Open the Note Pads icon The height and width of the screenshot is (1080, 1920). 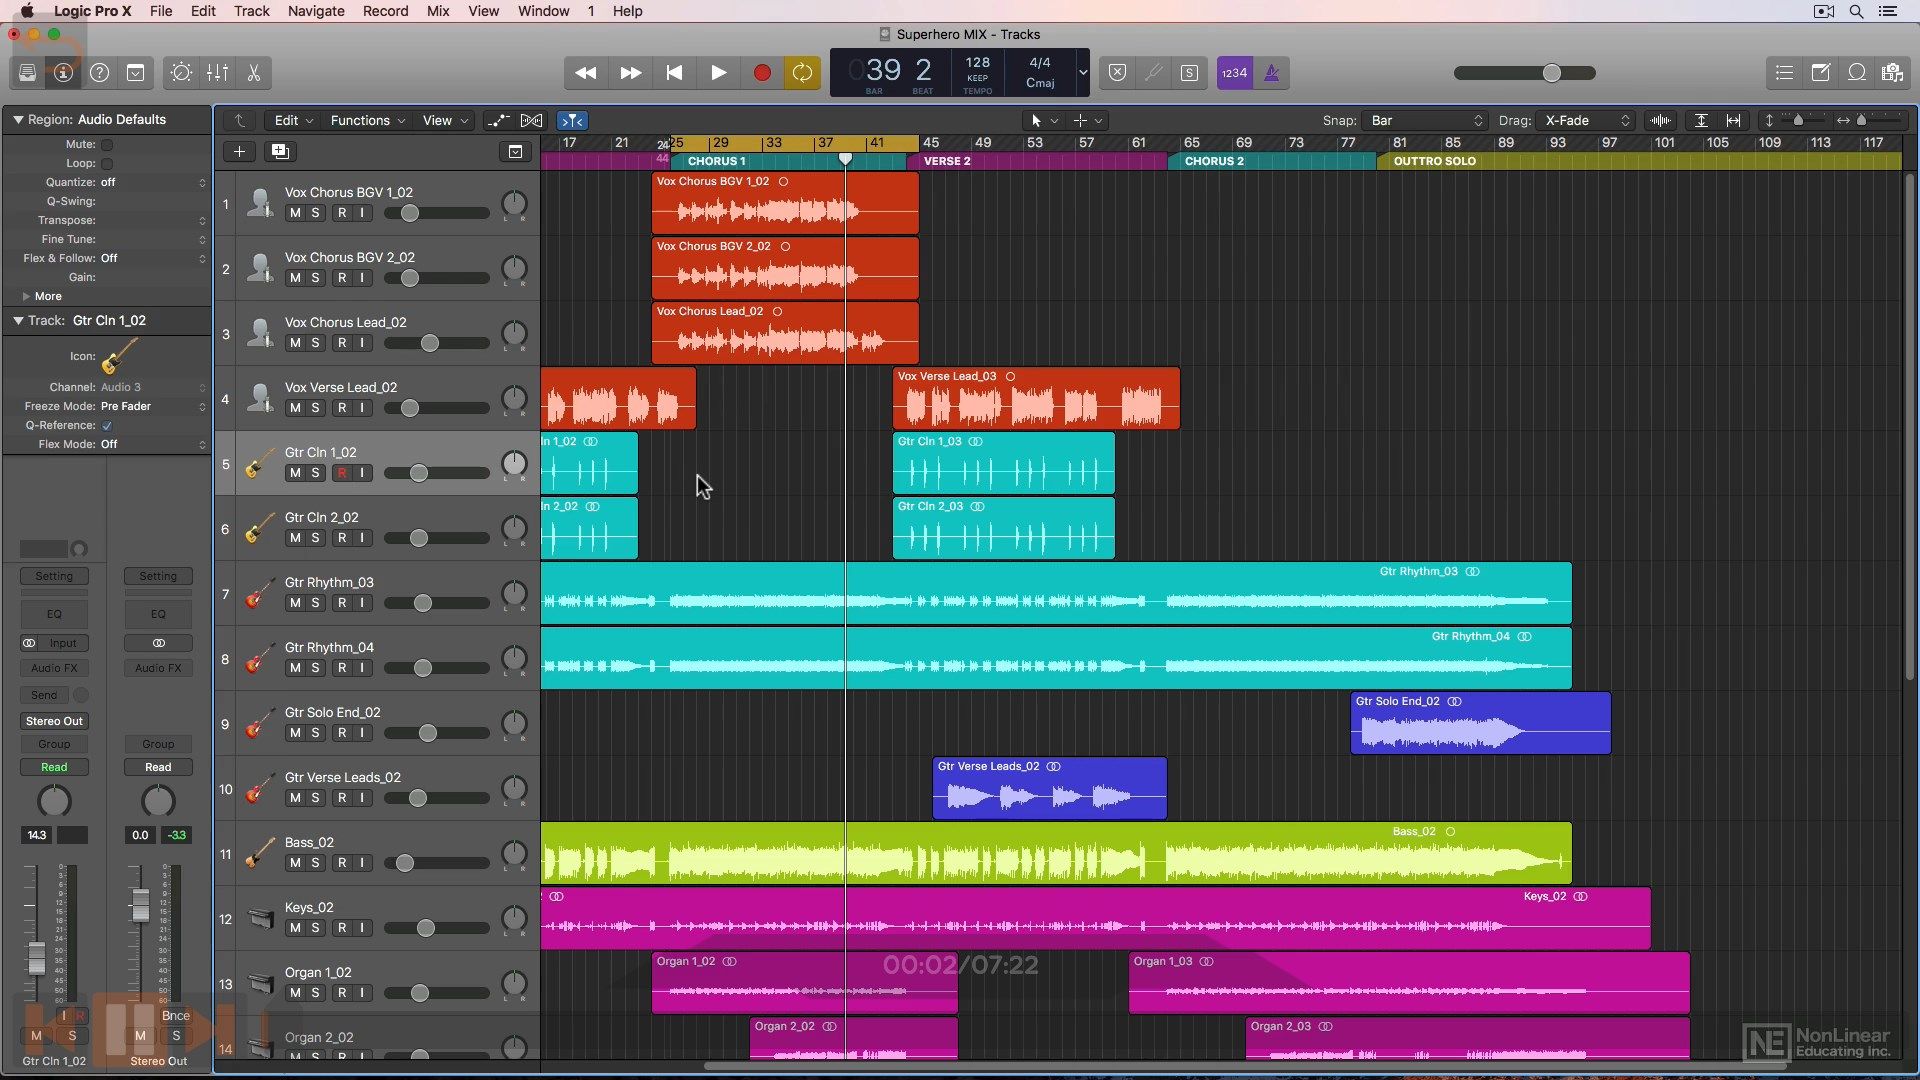click(1820, 73)
